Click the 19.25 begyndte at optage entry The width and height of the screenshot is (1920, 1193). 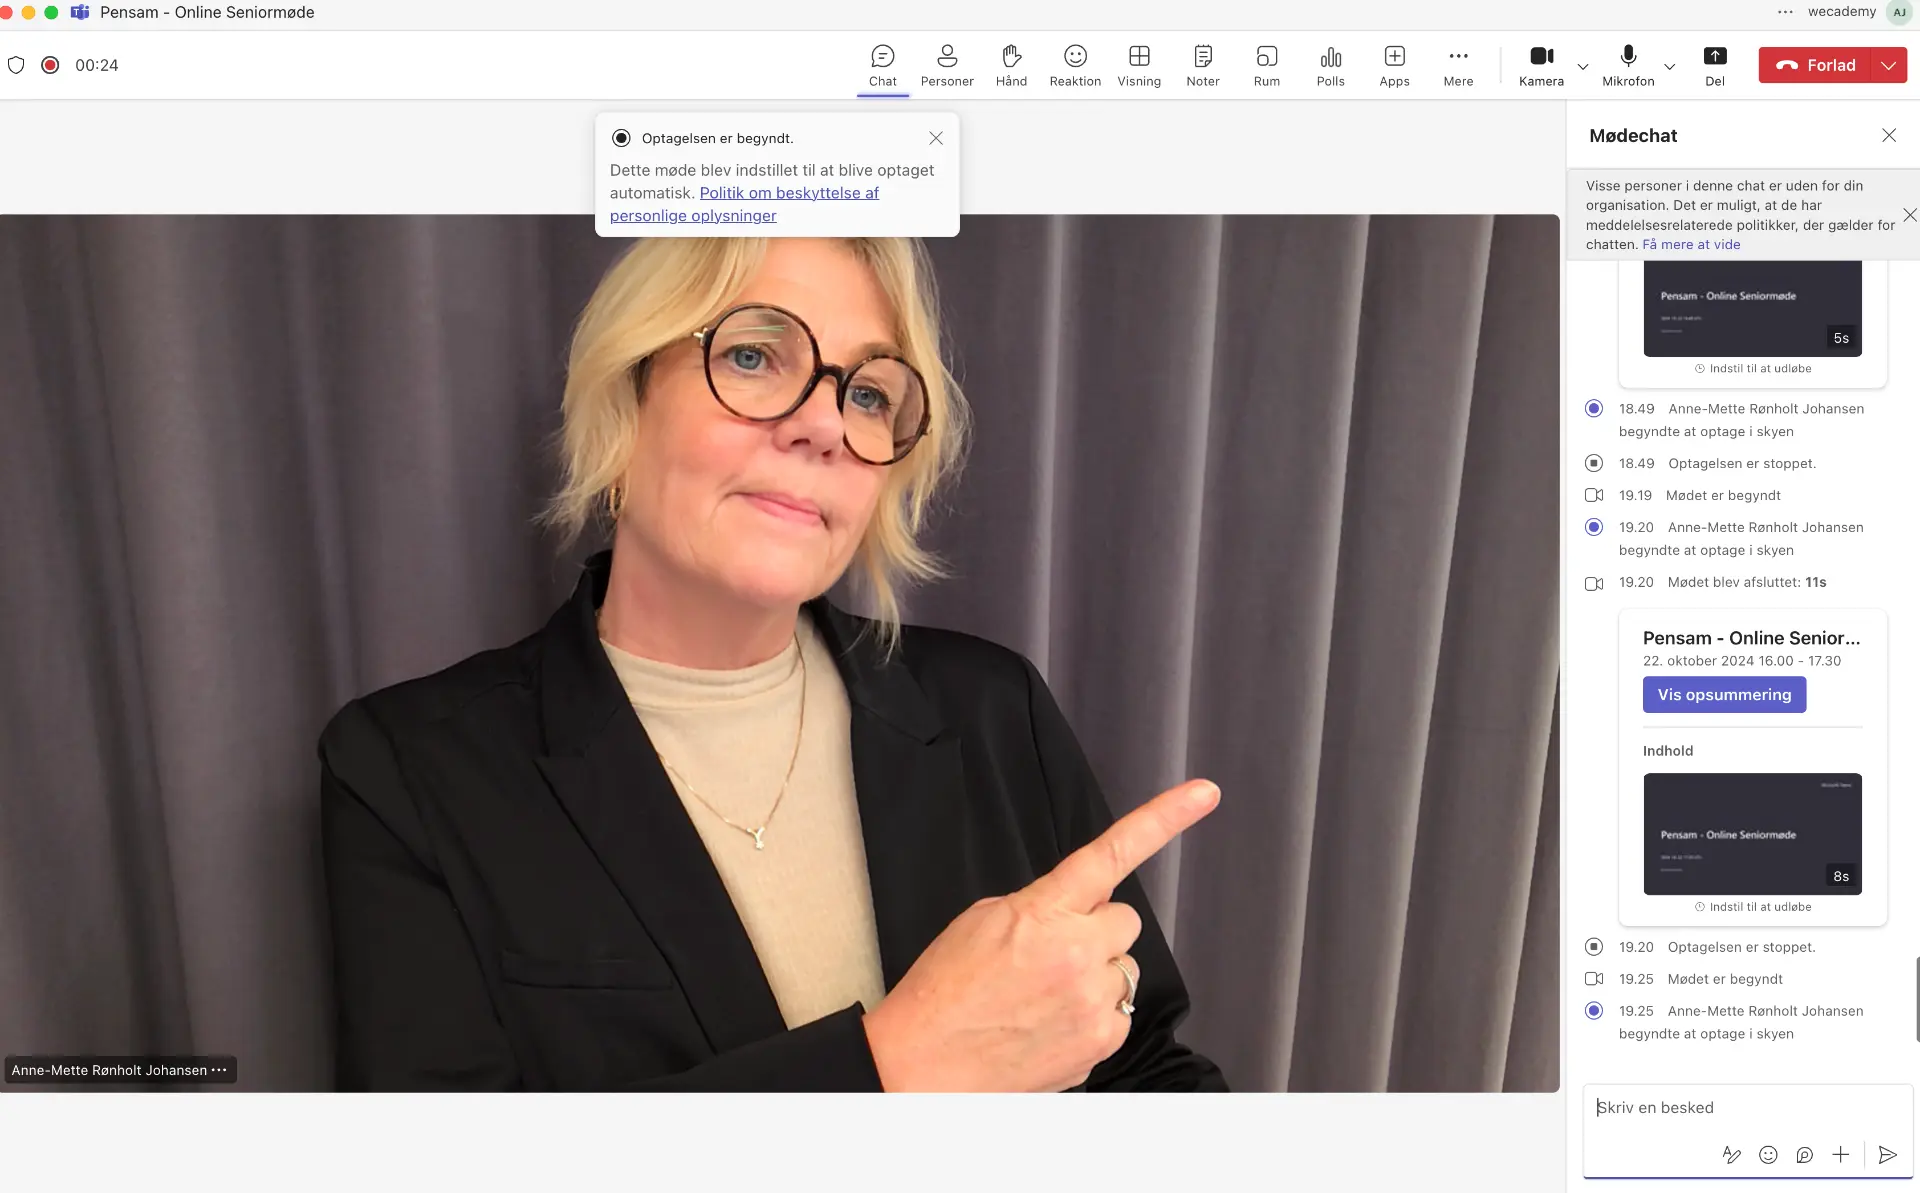(x=1741, y=1022)
